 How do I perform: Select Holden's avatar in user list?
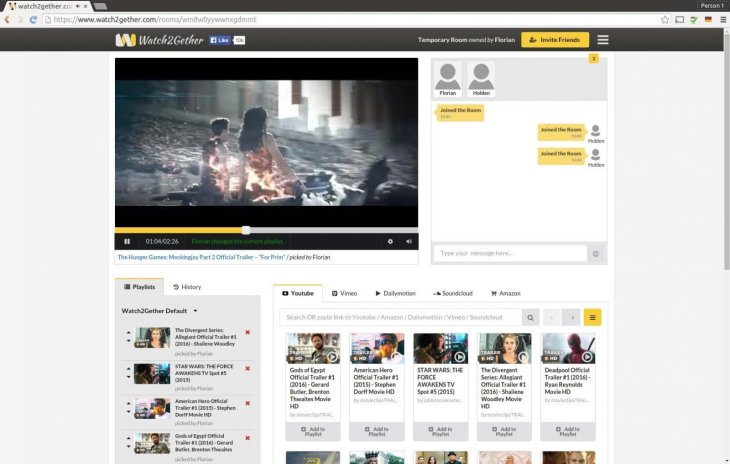tap(481, 79)
